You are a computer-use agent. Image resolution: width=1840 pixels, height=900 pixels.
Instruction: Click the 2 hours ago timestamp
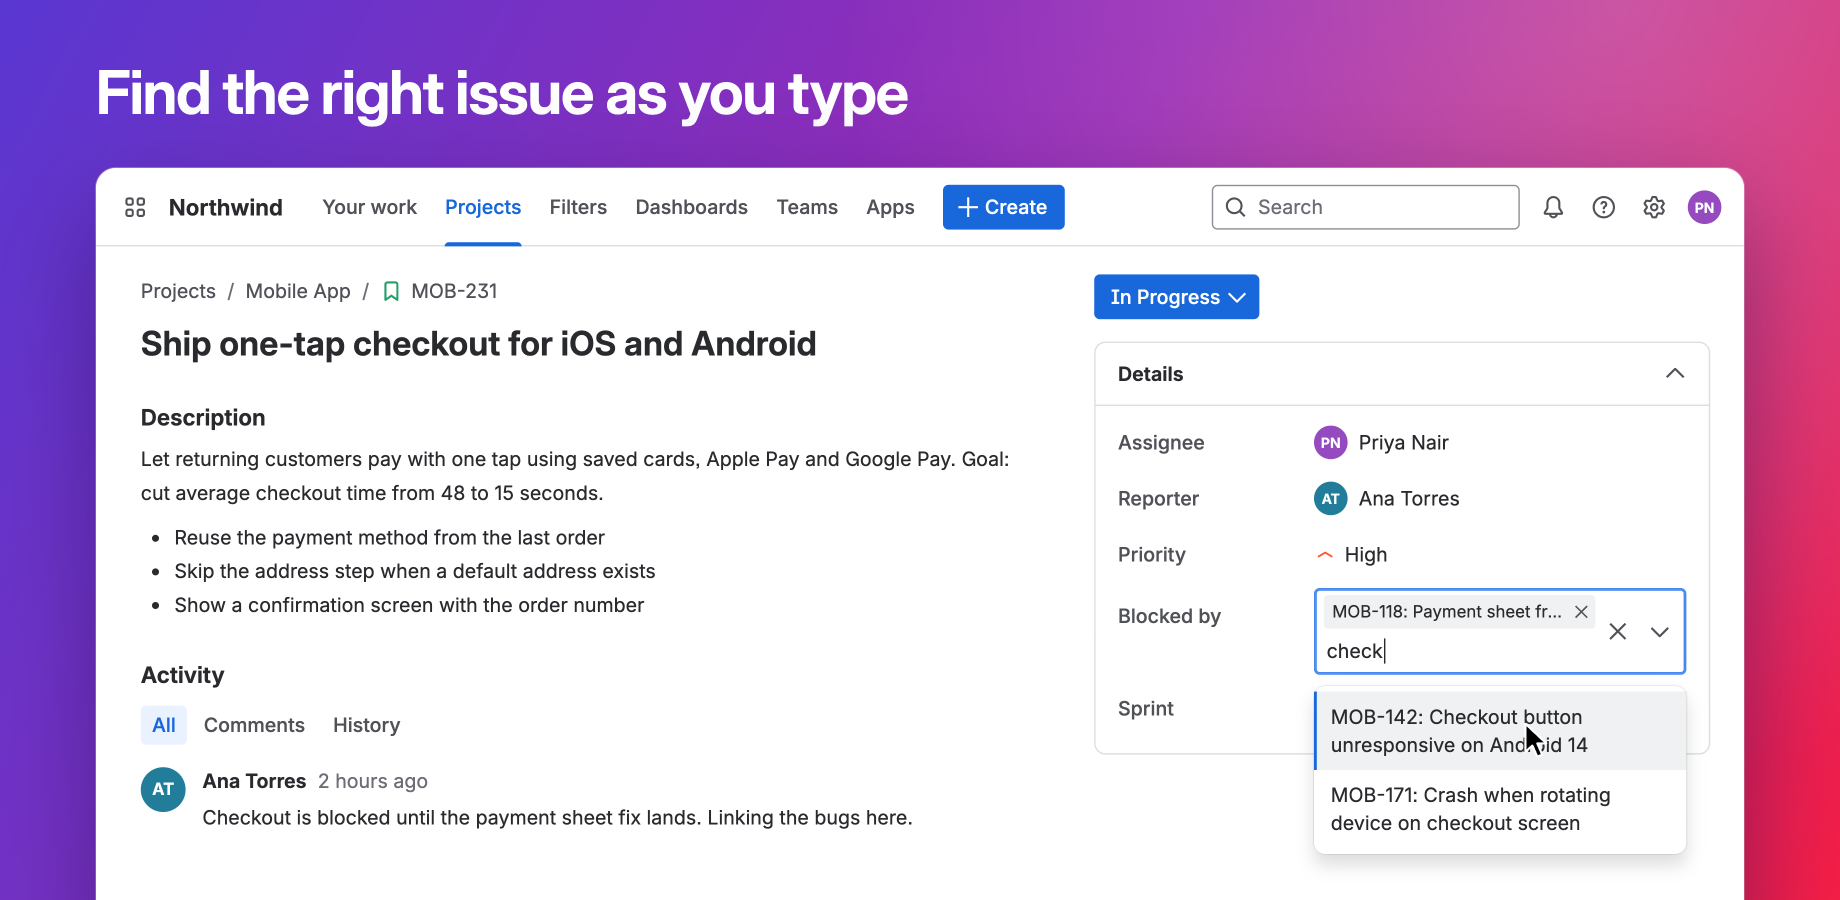click(373, 781)
